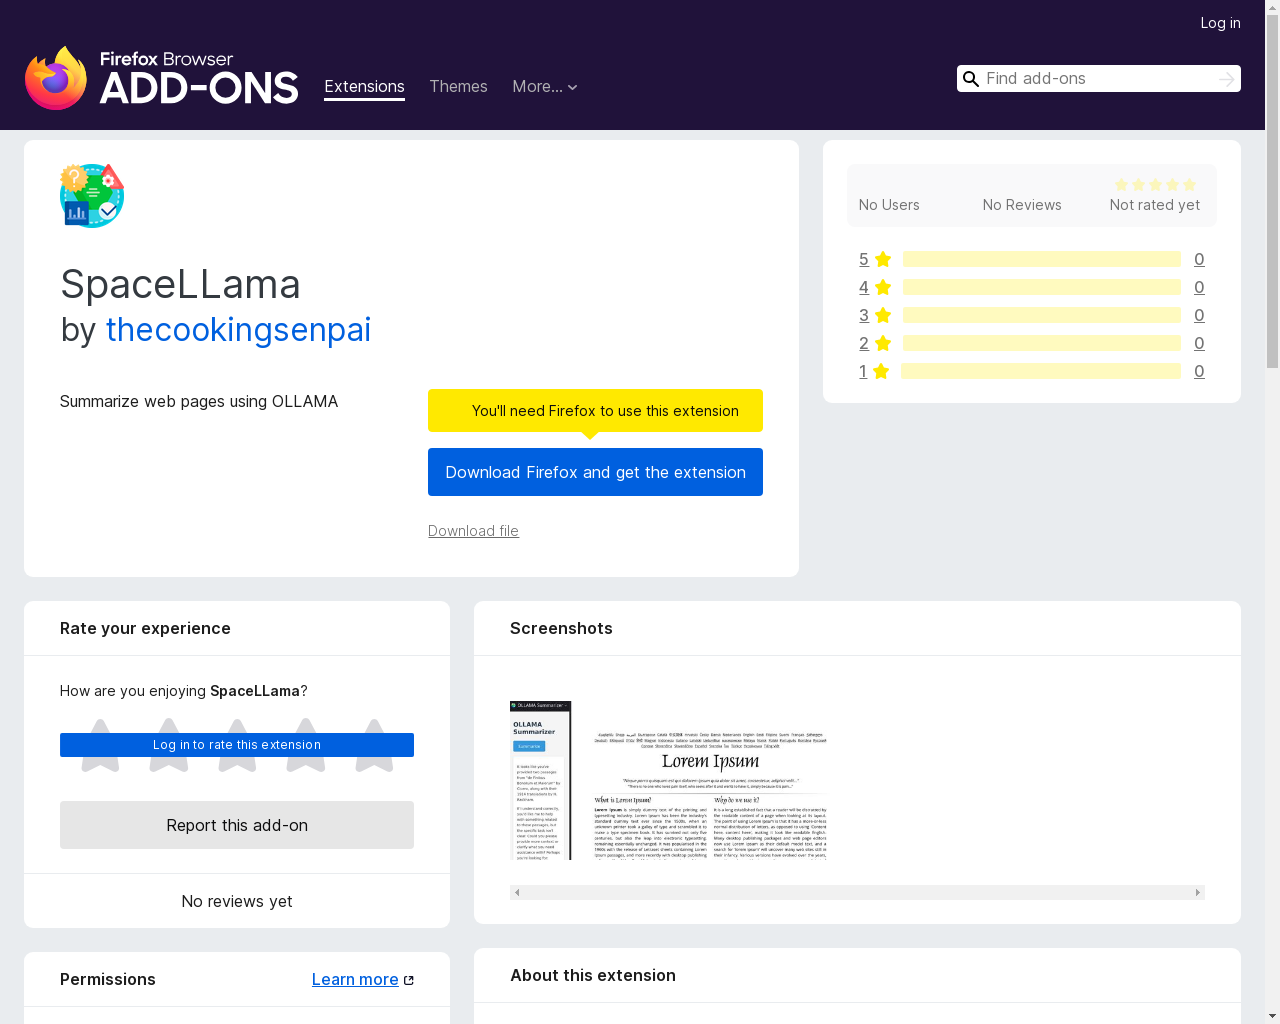
Task: Select the fifth rating star
Action: coord(374,745)
